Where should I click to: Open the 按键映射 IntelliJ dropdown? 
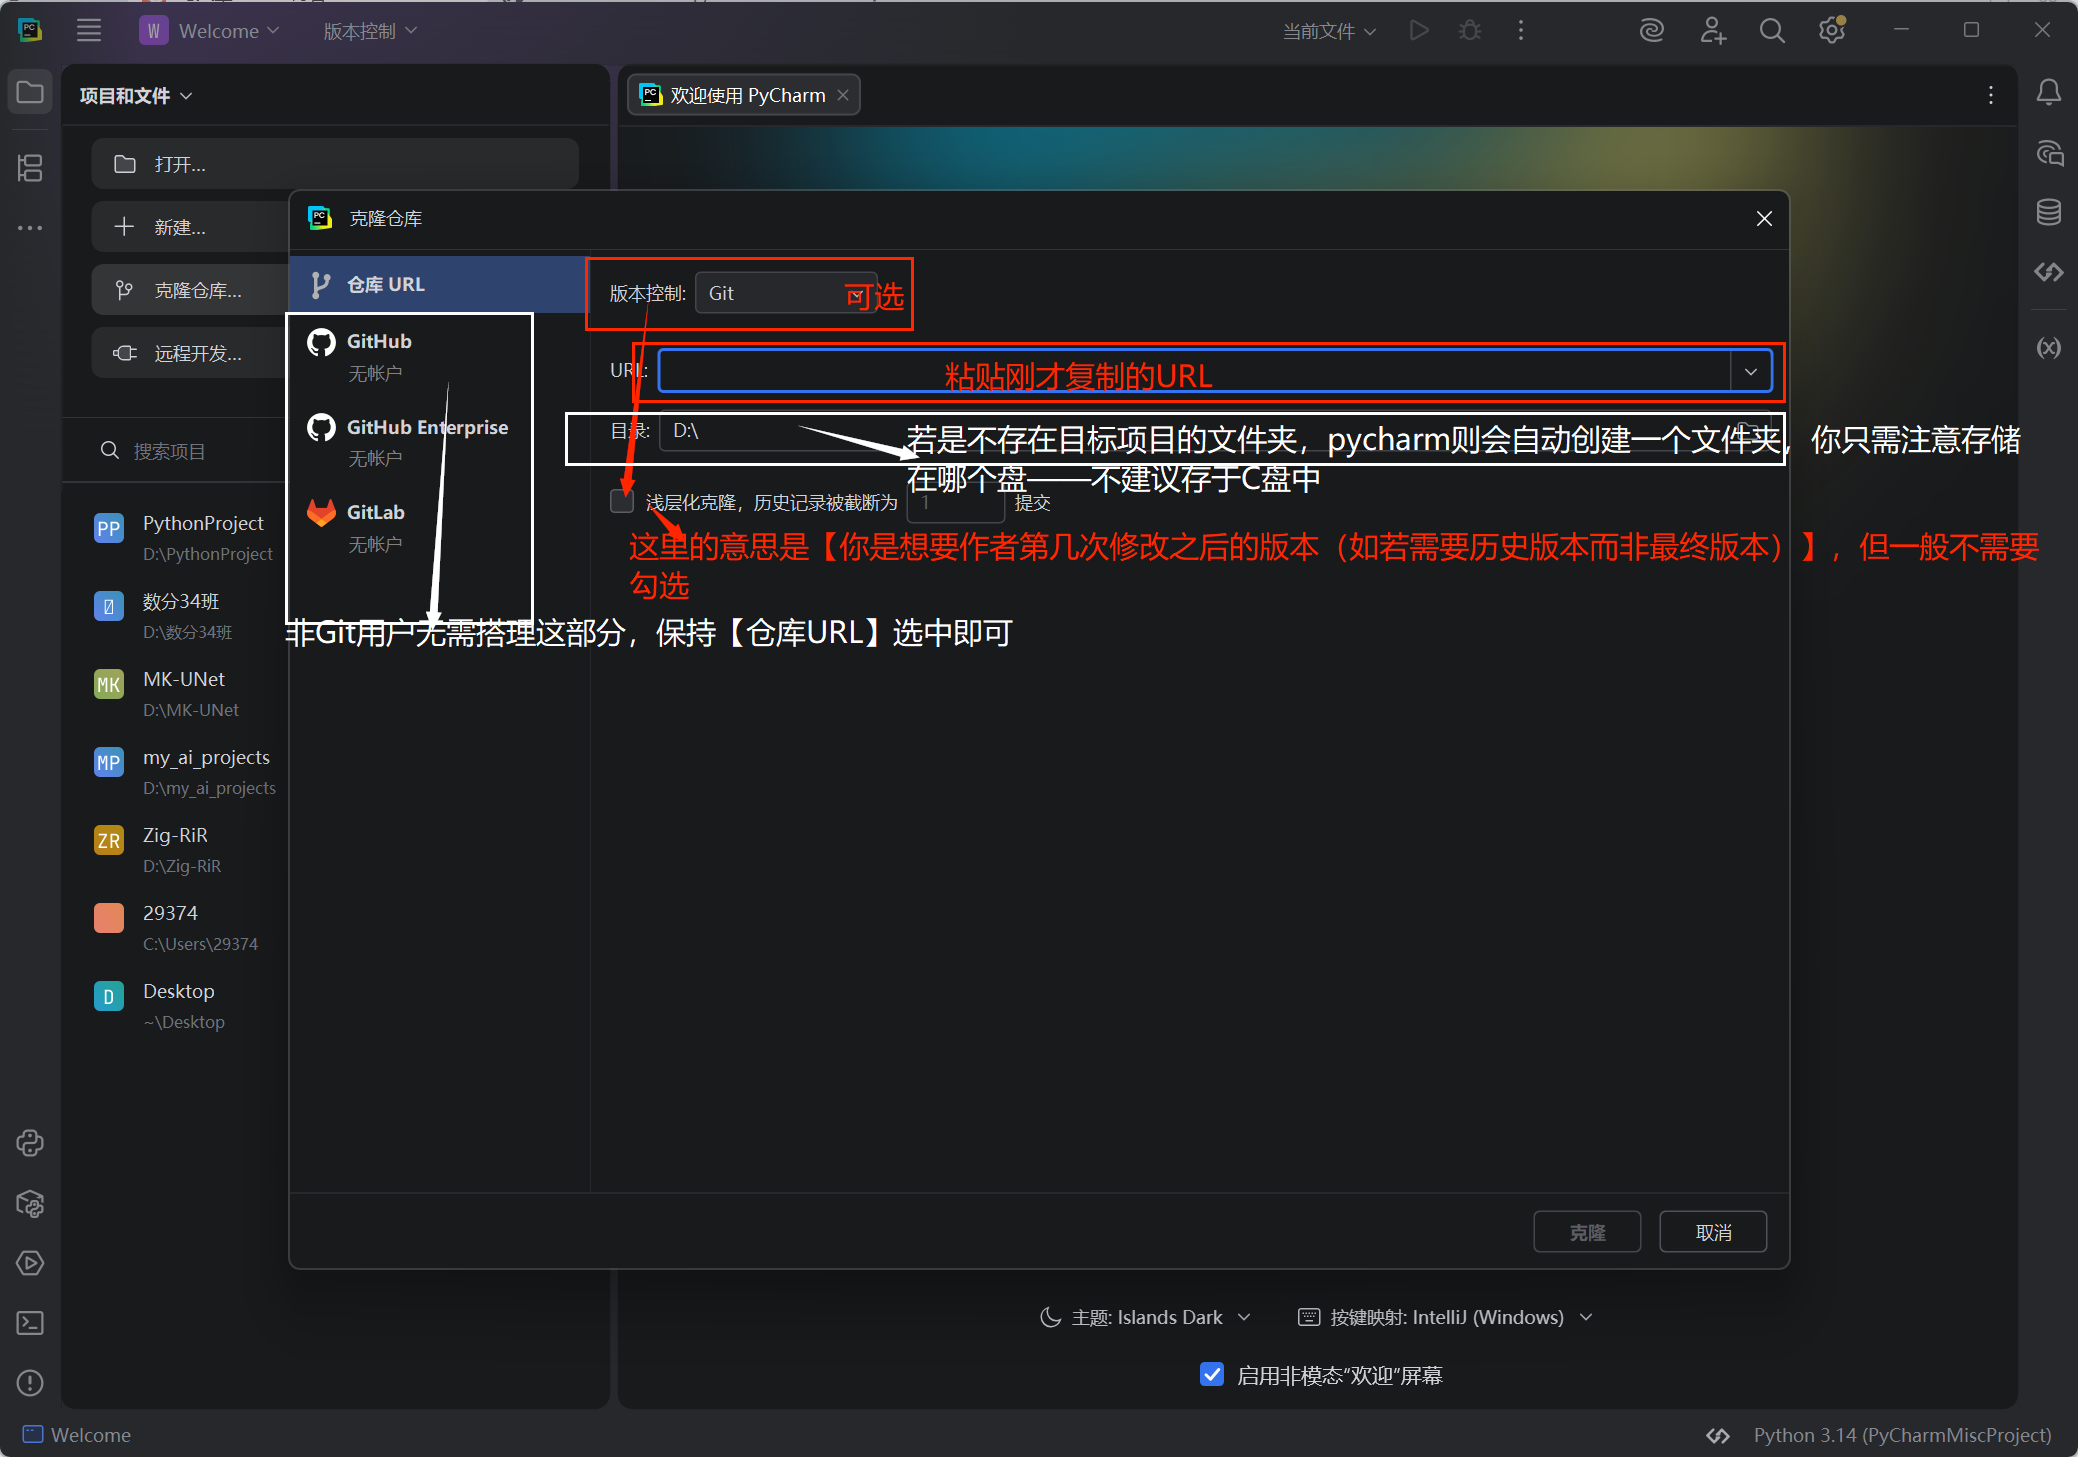point(1445,1317)
